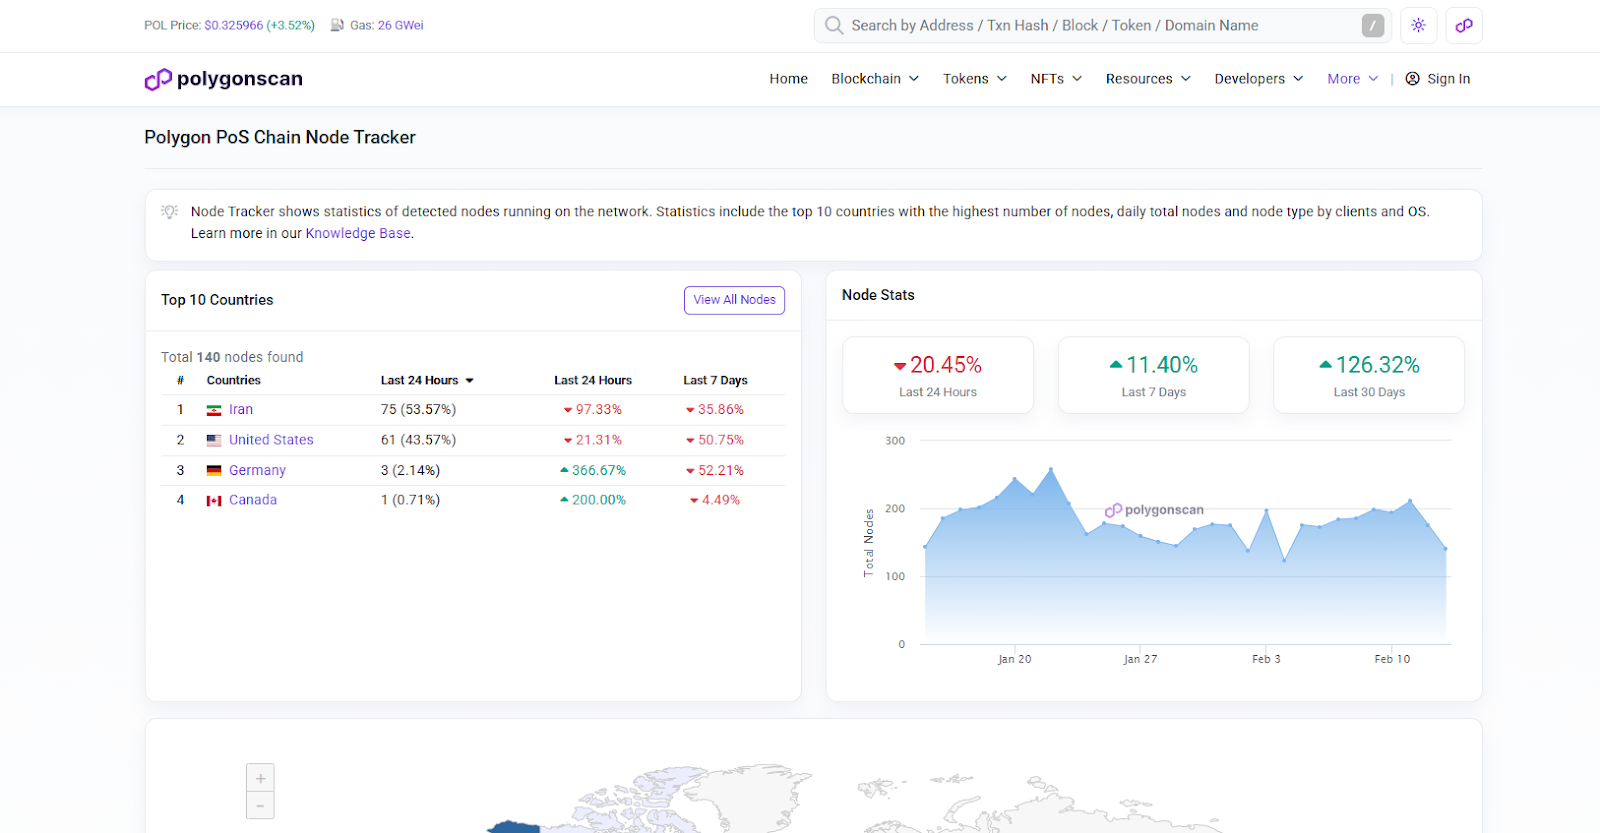Click the Canada flag icon

(x=214, y=500)
